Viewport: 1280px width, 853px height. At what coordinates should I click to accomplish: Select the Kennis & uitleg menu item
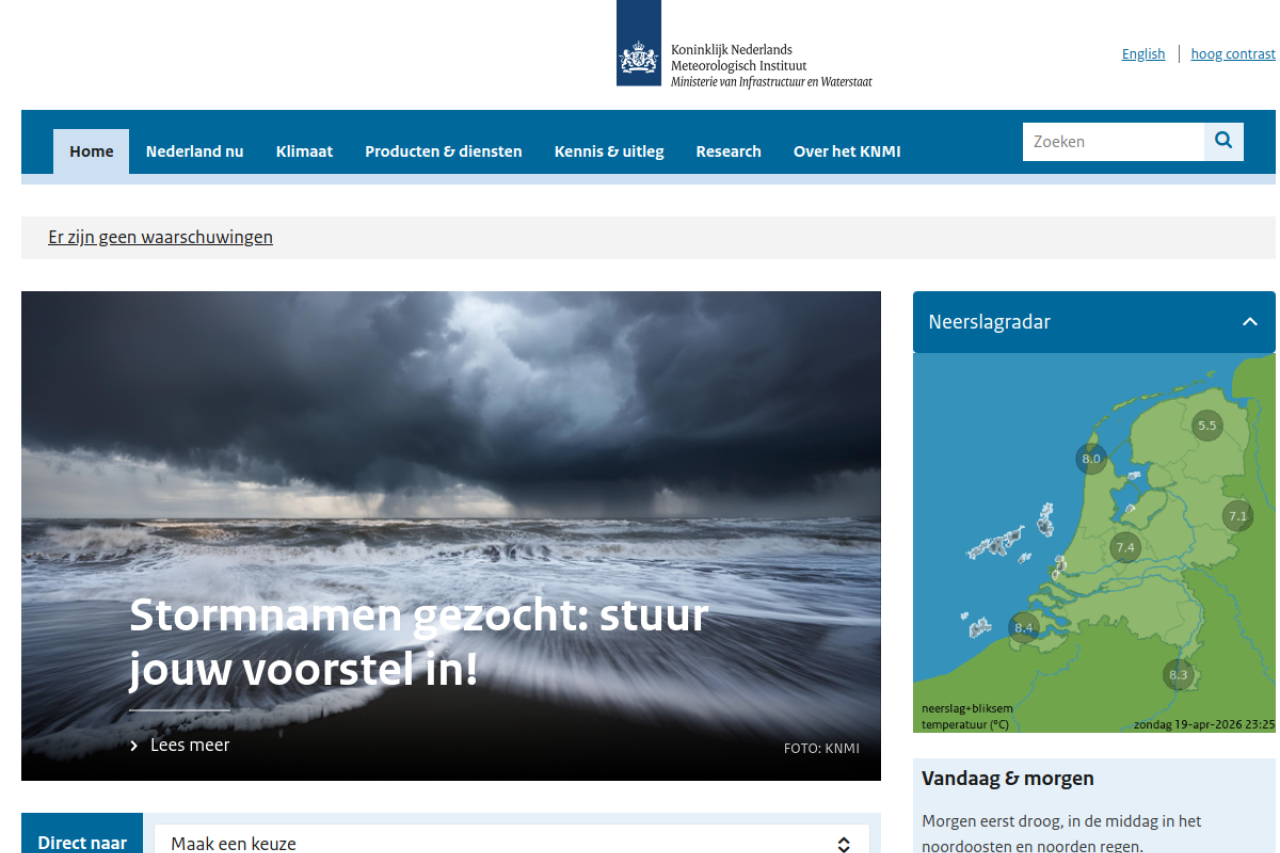pyautogui.click(x=608, y=152)
